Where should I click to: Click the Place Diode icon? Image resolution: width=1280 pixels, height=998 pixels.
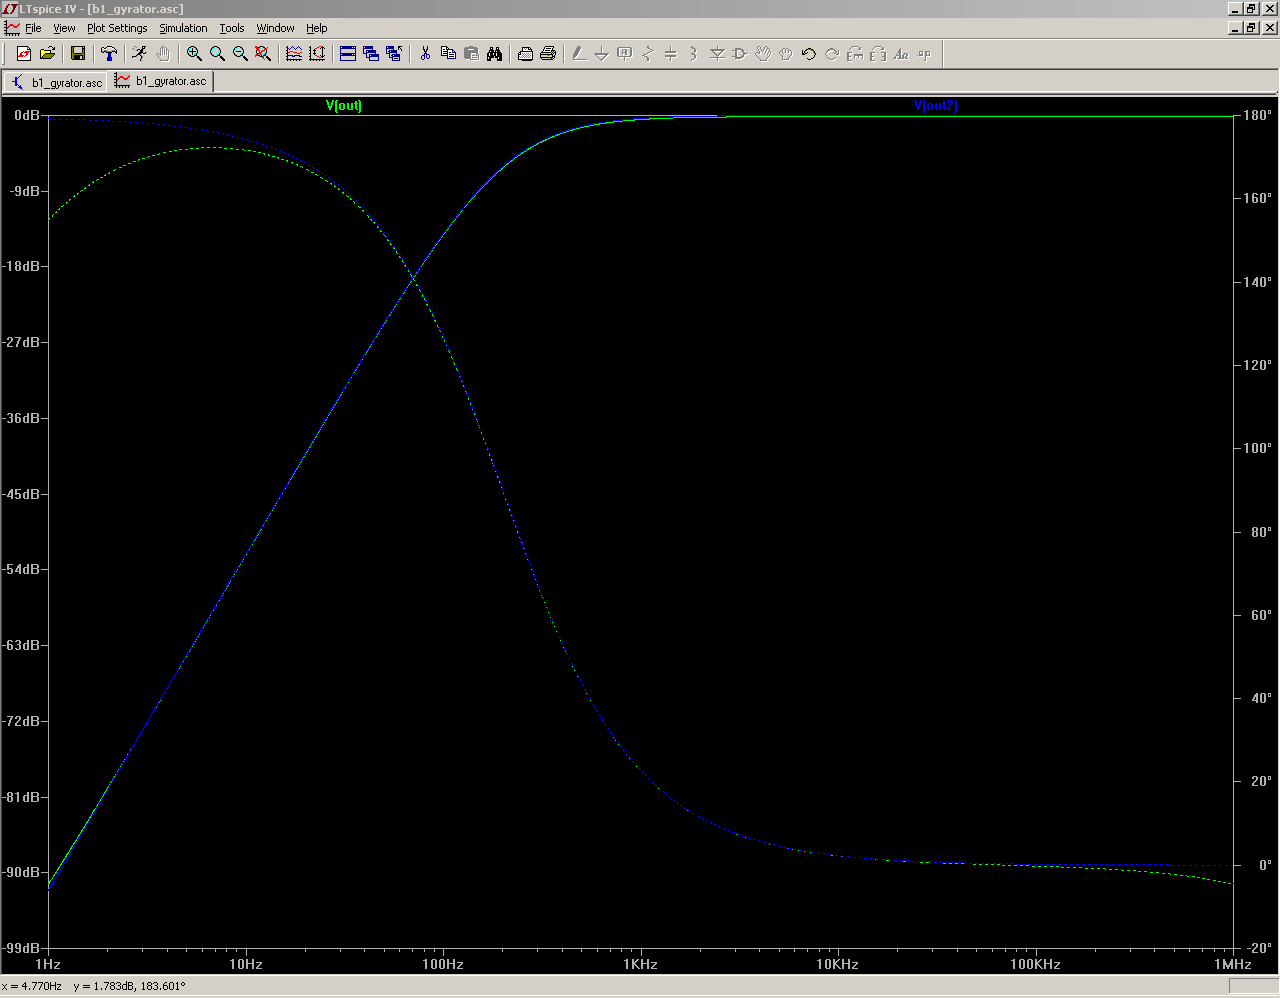click(x=717, y=54)
